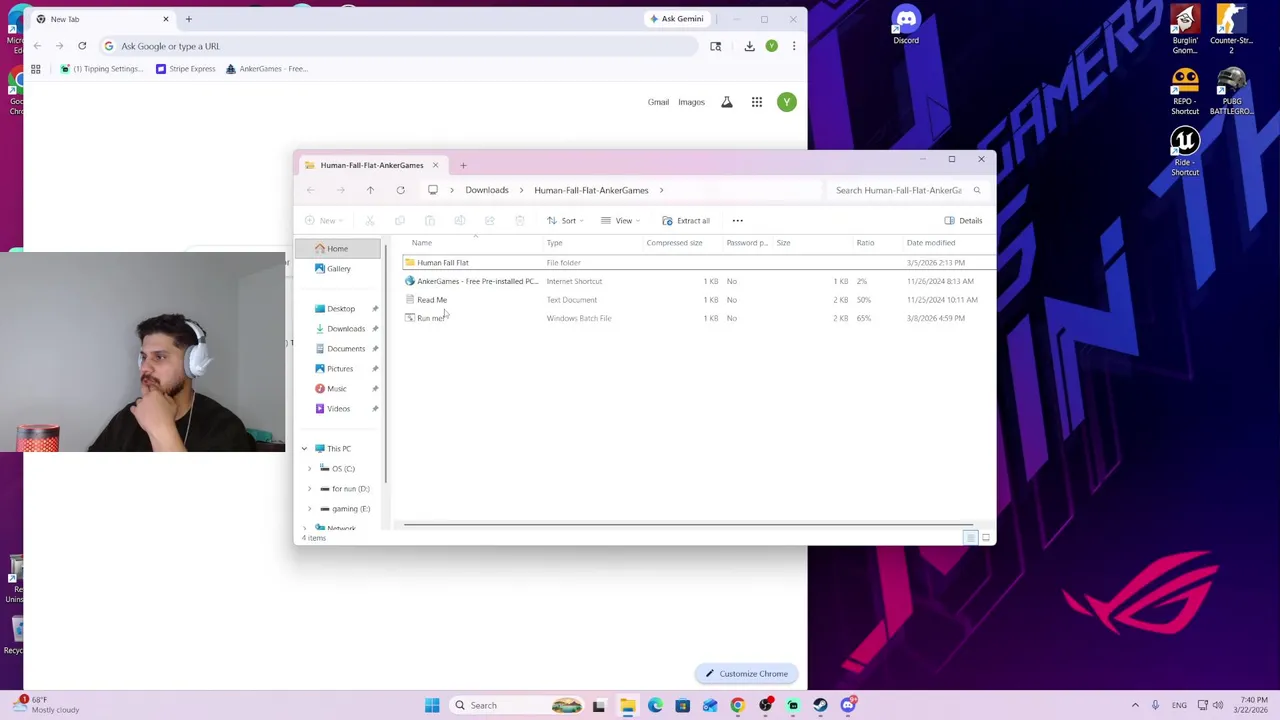Select Home in navigation pane
Screen dimensions: 1280x720
(338, 249)
